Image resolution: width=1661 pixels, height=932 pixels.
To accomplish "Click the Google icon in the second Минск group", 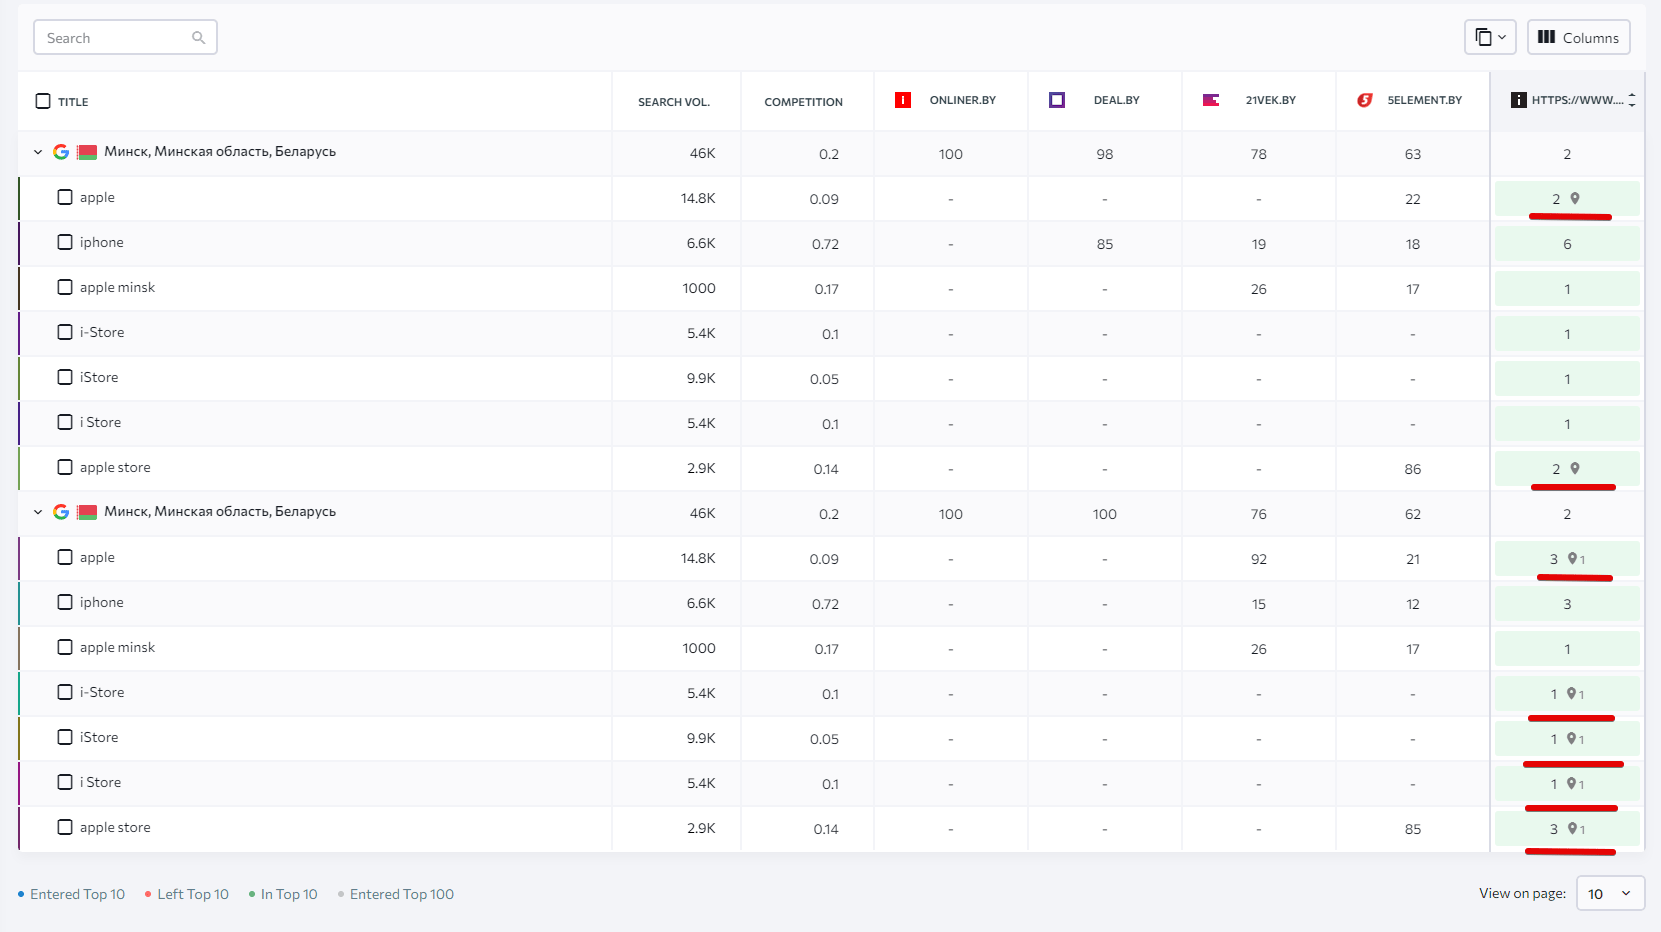I will pyautogui.click(x=61, y=512).
